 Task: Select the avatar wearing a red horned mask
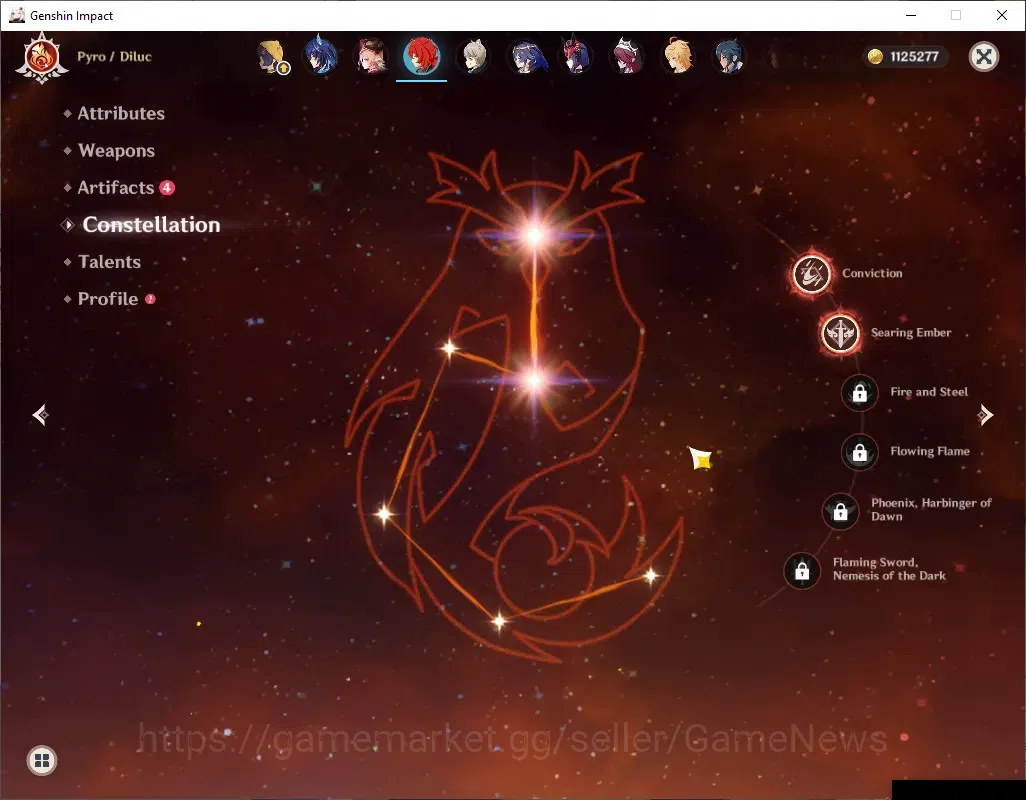576,56
